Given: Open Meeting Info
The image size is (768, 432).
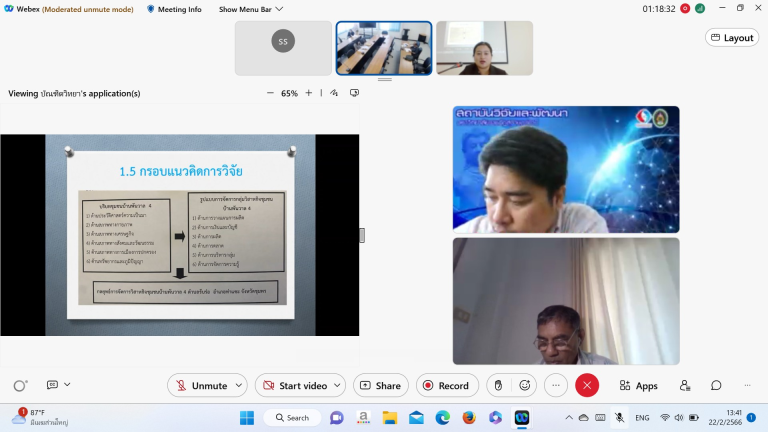Looking at the screenshot, I should (x=173, y=9).
